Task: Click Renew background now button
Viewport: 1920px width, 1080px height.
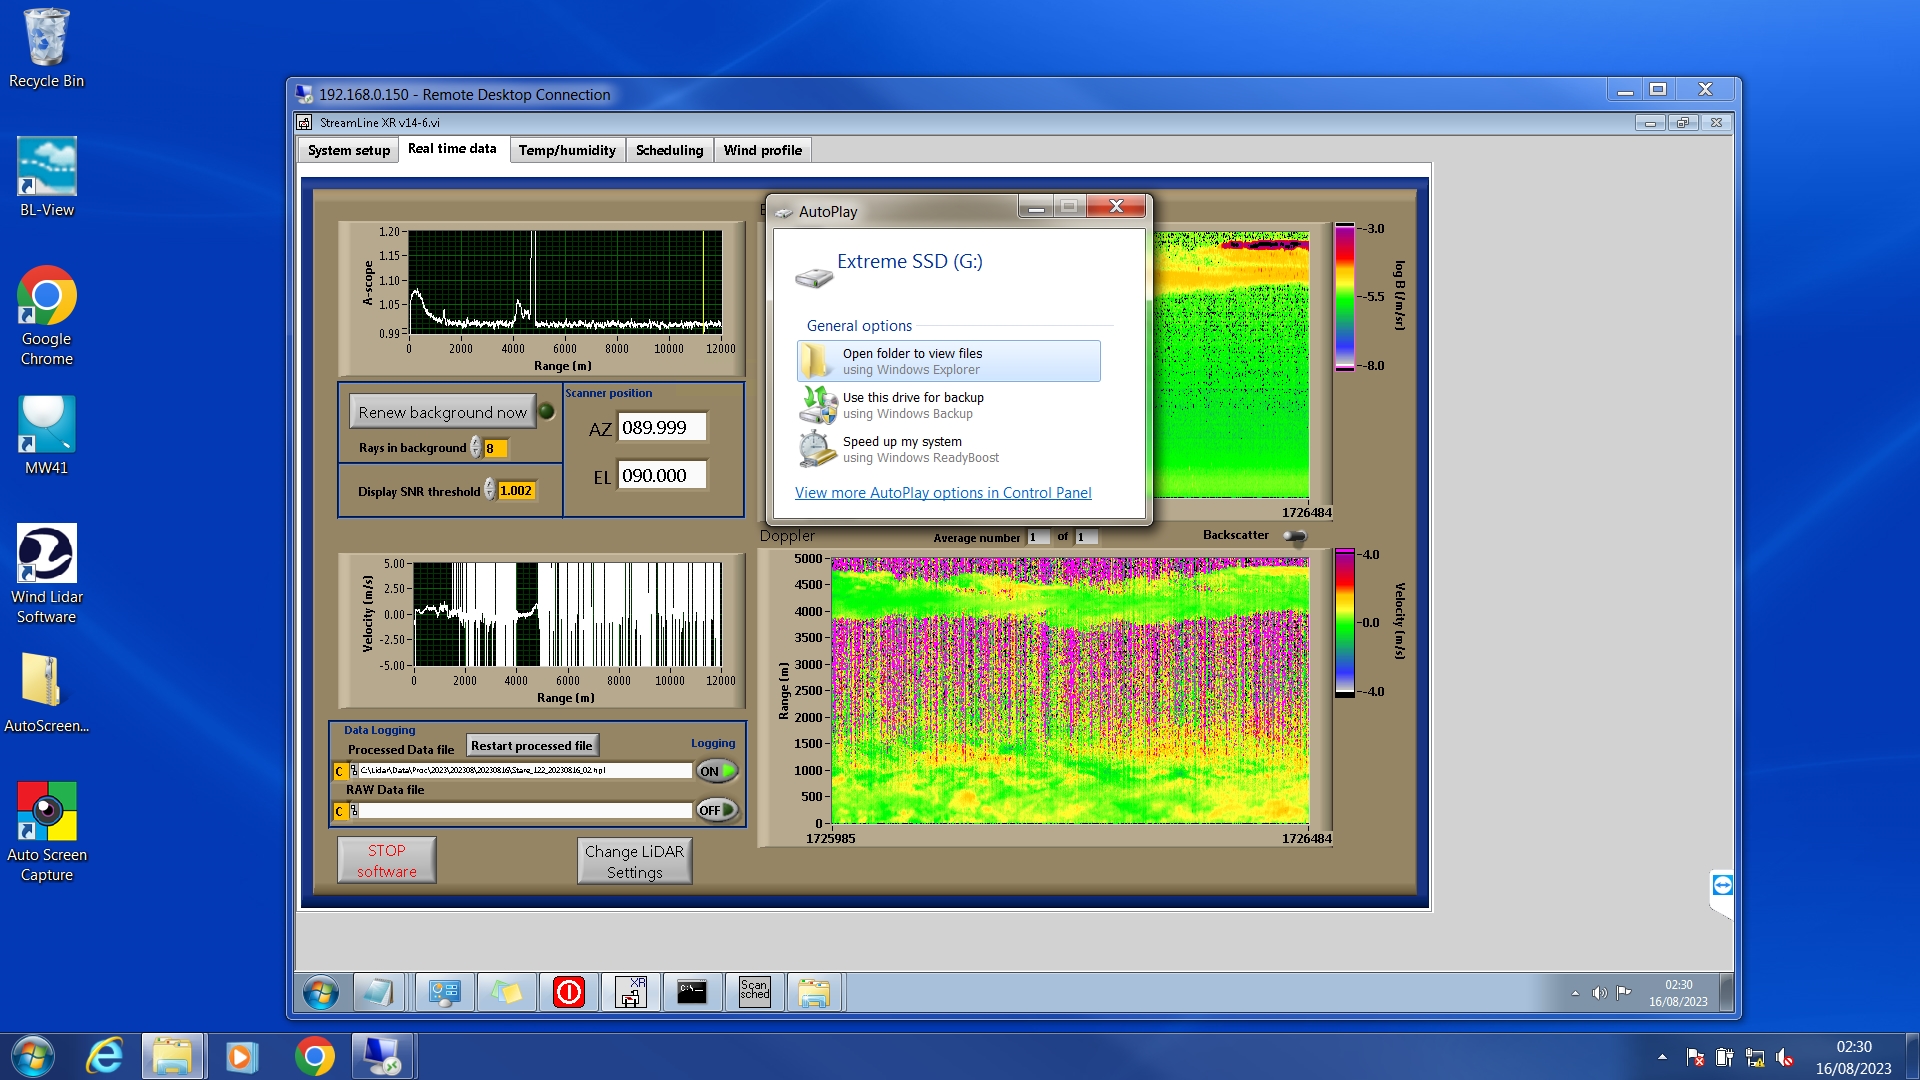Action: click(x=442, y=412)
